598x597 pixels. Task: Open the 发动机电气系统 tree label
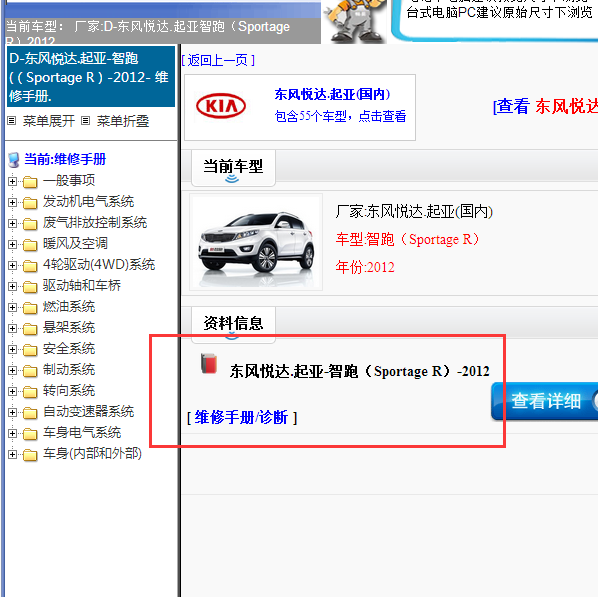(88, 201)
